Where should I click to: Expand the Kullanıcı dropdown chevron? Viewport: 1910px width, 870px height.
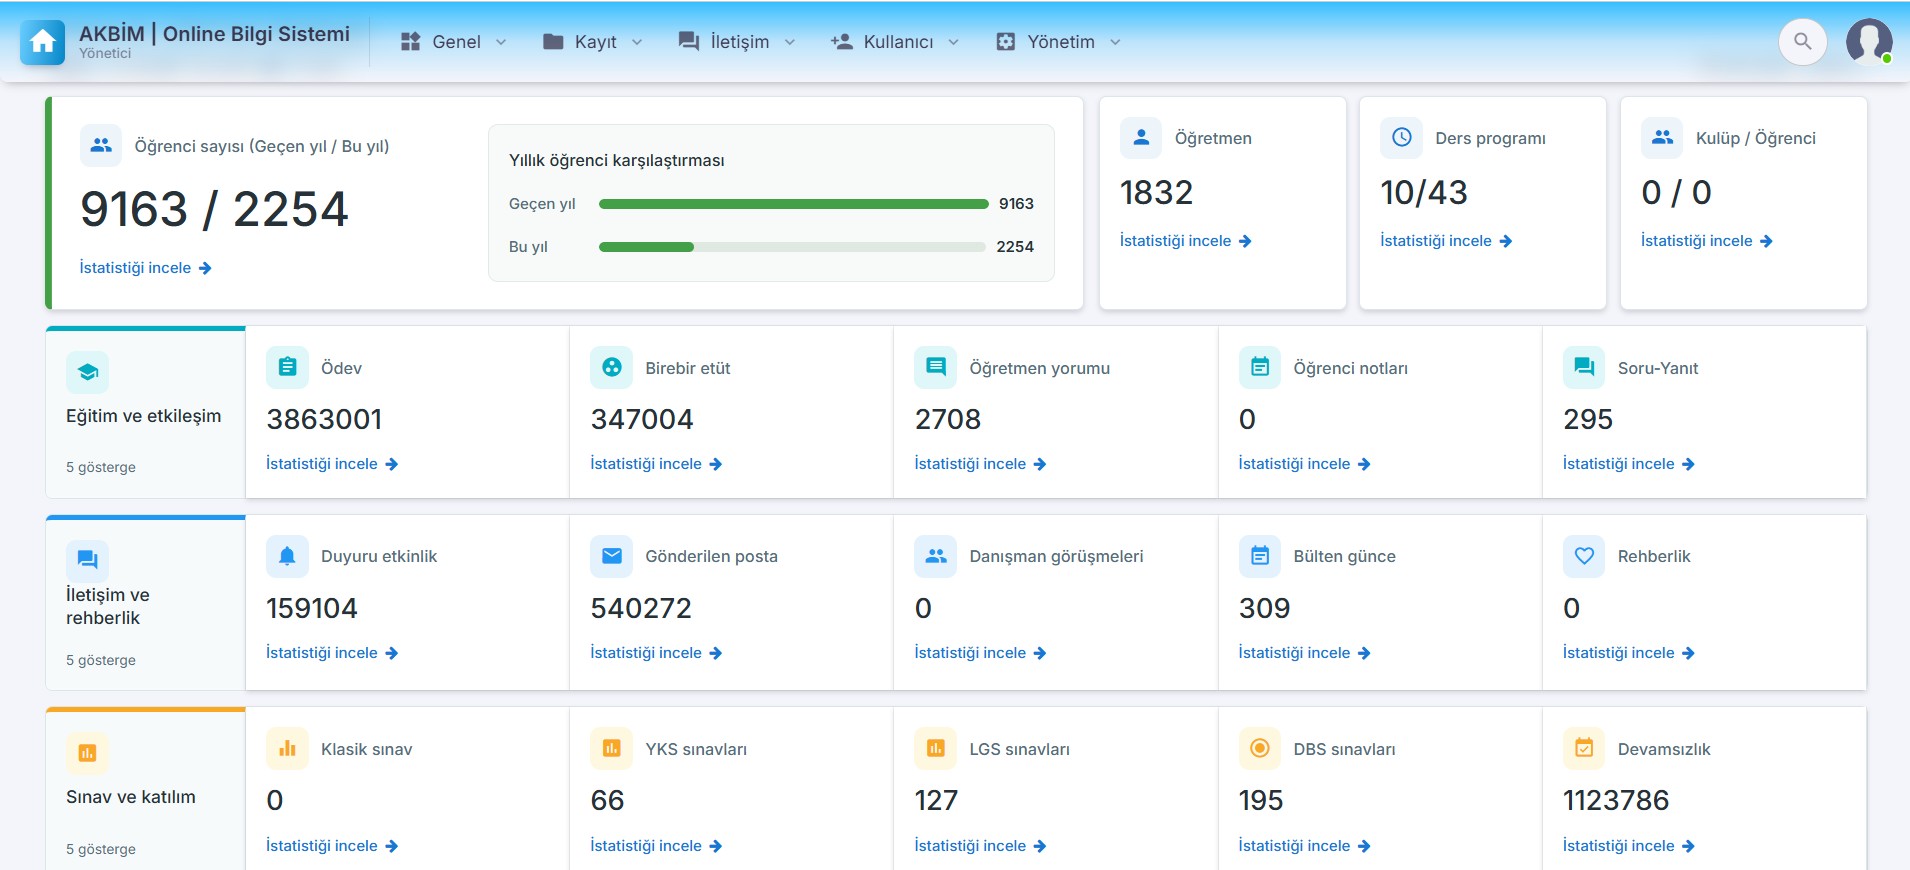point(953,42)
